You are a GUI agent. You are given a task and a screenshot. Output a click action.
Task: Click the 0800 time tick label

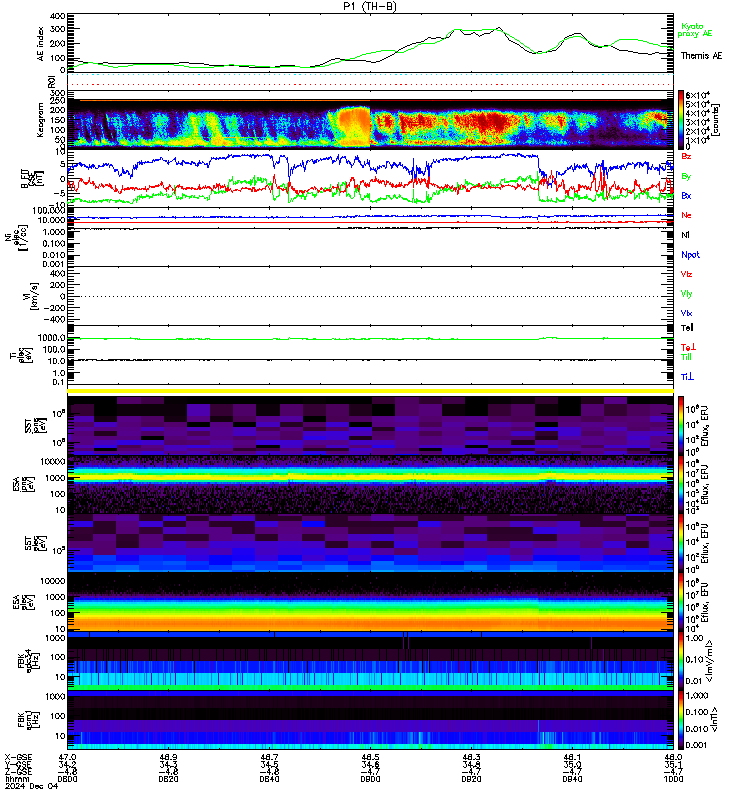(x=67, y=779)
